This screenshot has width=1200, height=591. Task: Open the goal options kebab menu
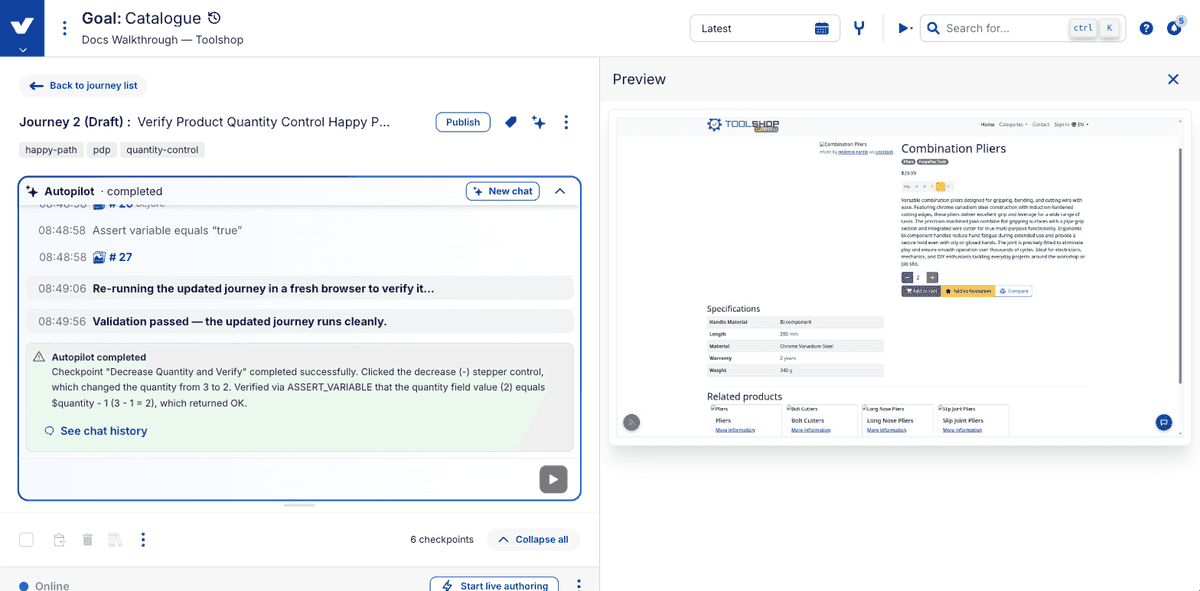[65, 28]
